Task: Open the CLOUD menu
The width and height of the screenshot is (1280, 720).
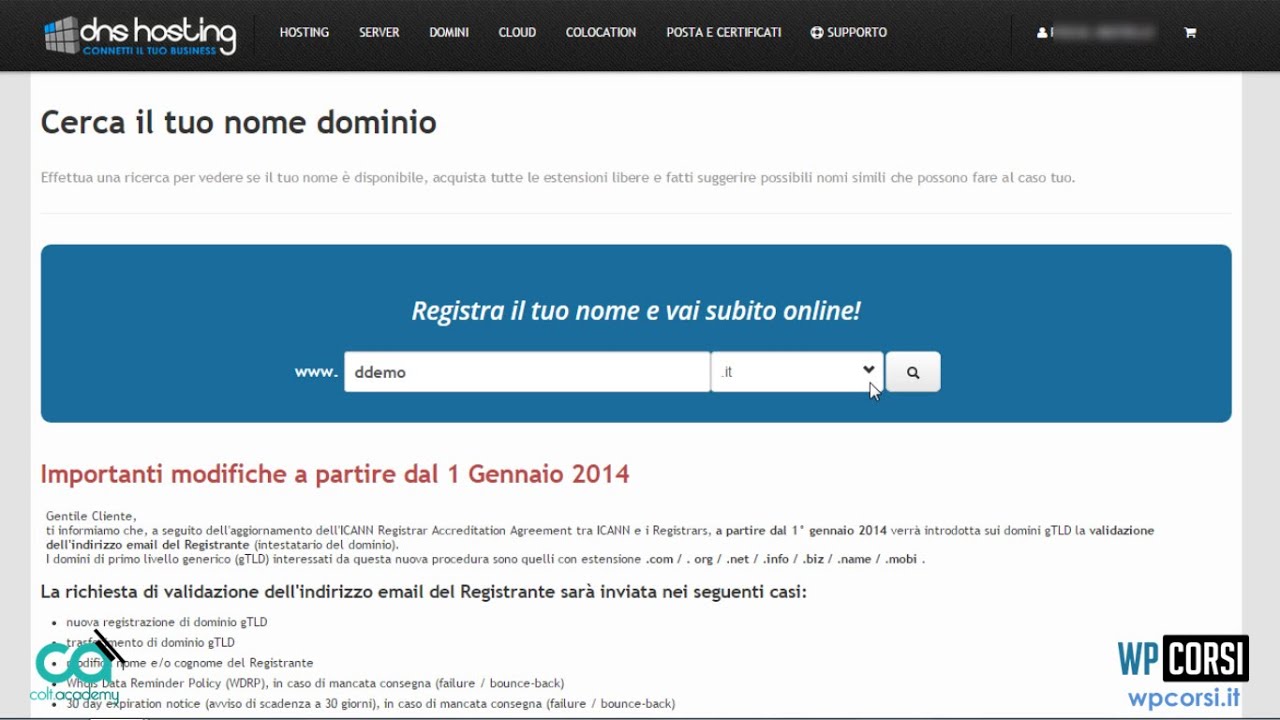Action: point(517,32)
